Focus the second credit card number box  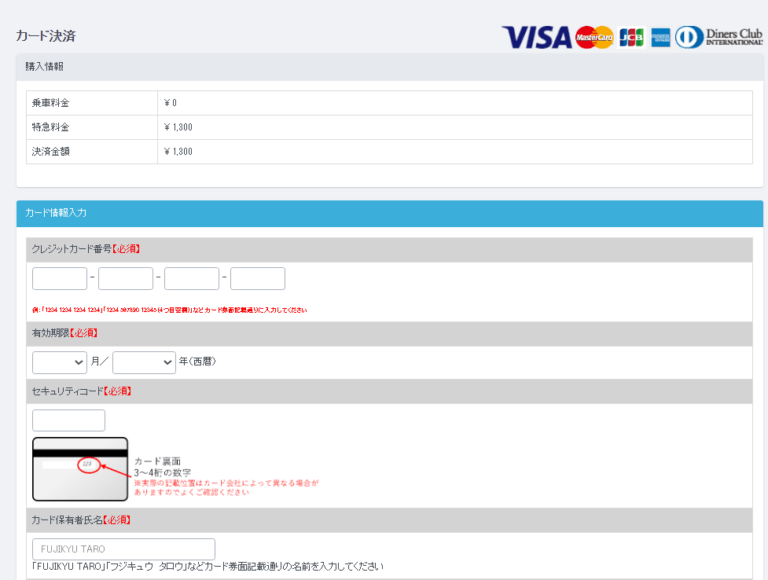point(126,279)
